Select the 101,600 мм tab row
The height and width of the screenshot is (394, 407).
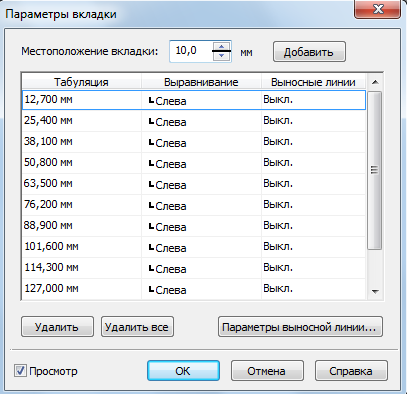[x=194, y=246]
